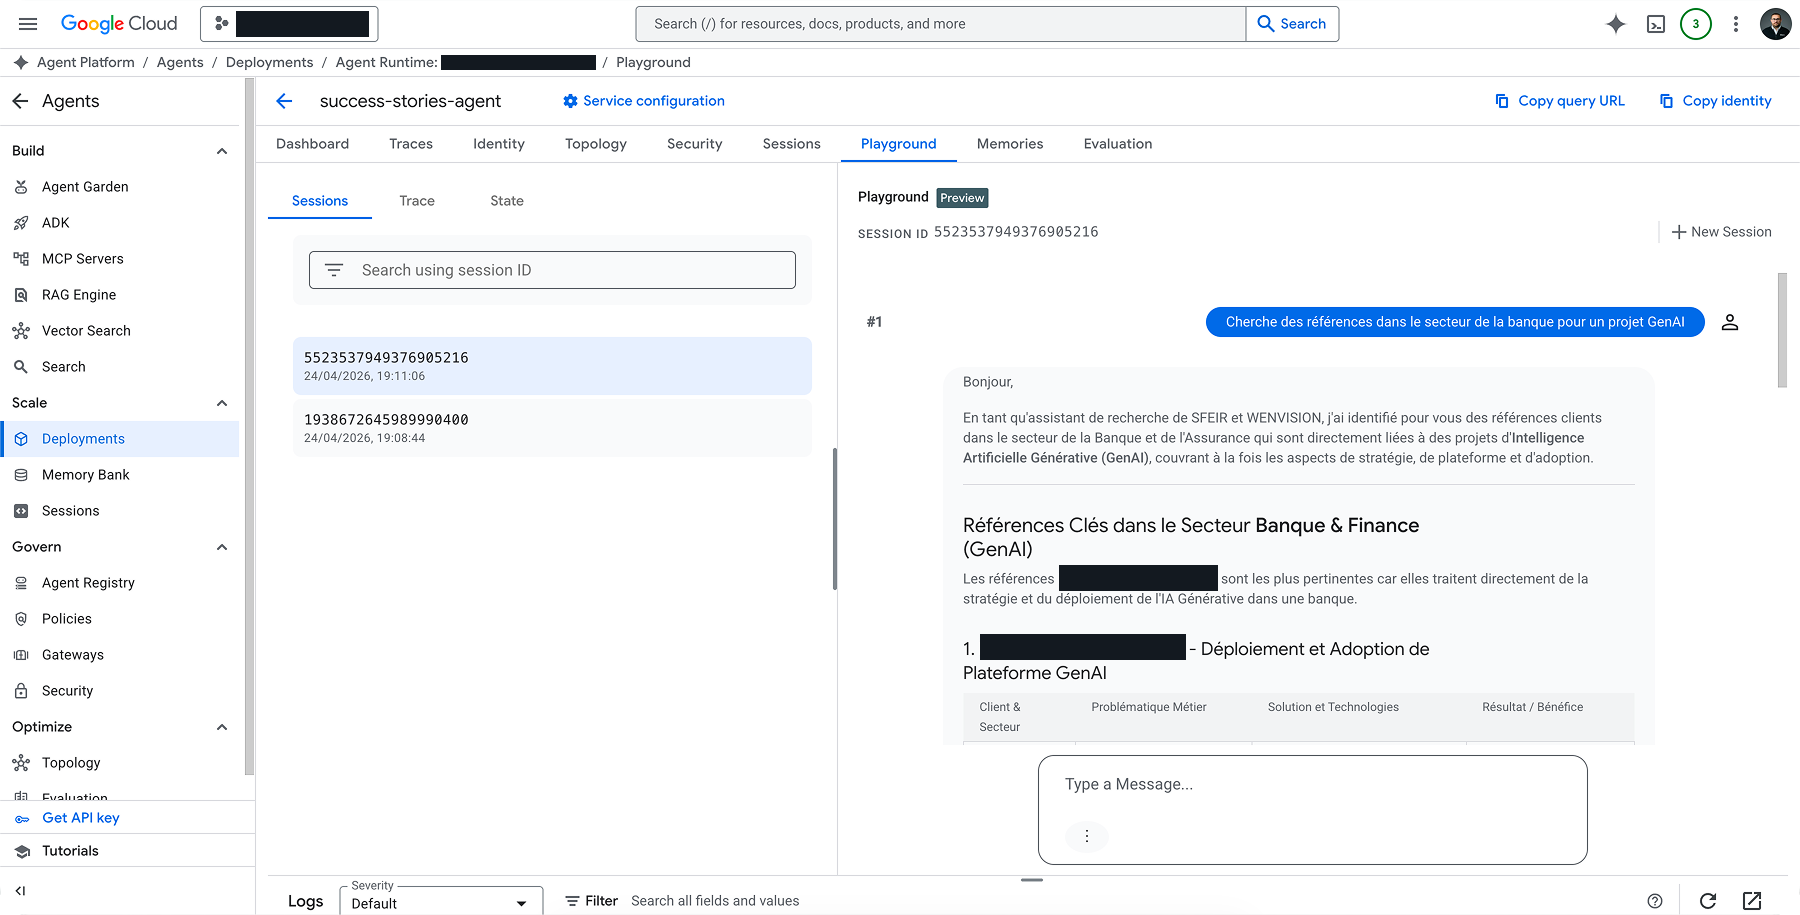Open the user account avatar
Viewport: 1800px width, 915px height.
pyautogui.click(x=1776, y=24)
